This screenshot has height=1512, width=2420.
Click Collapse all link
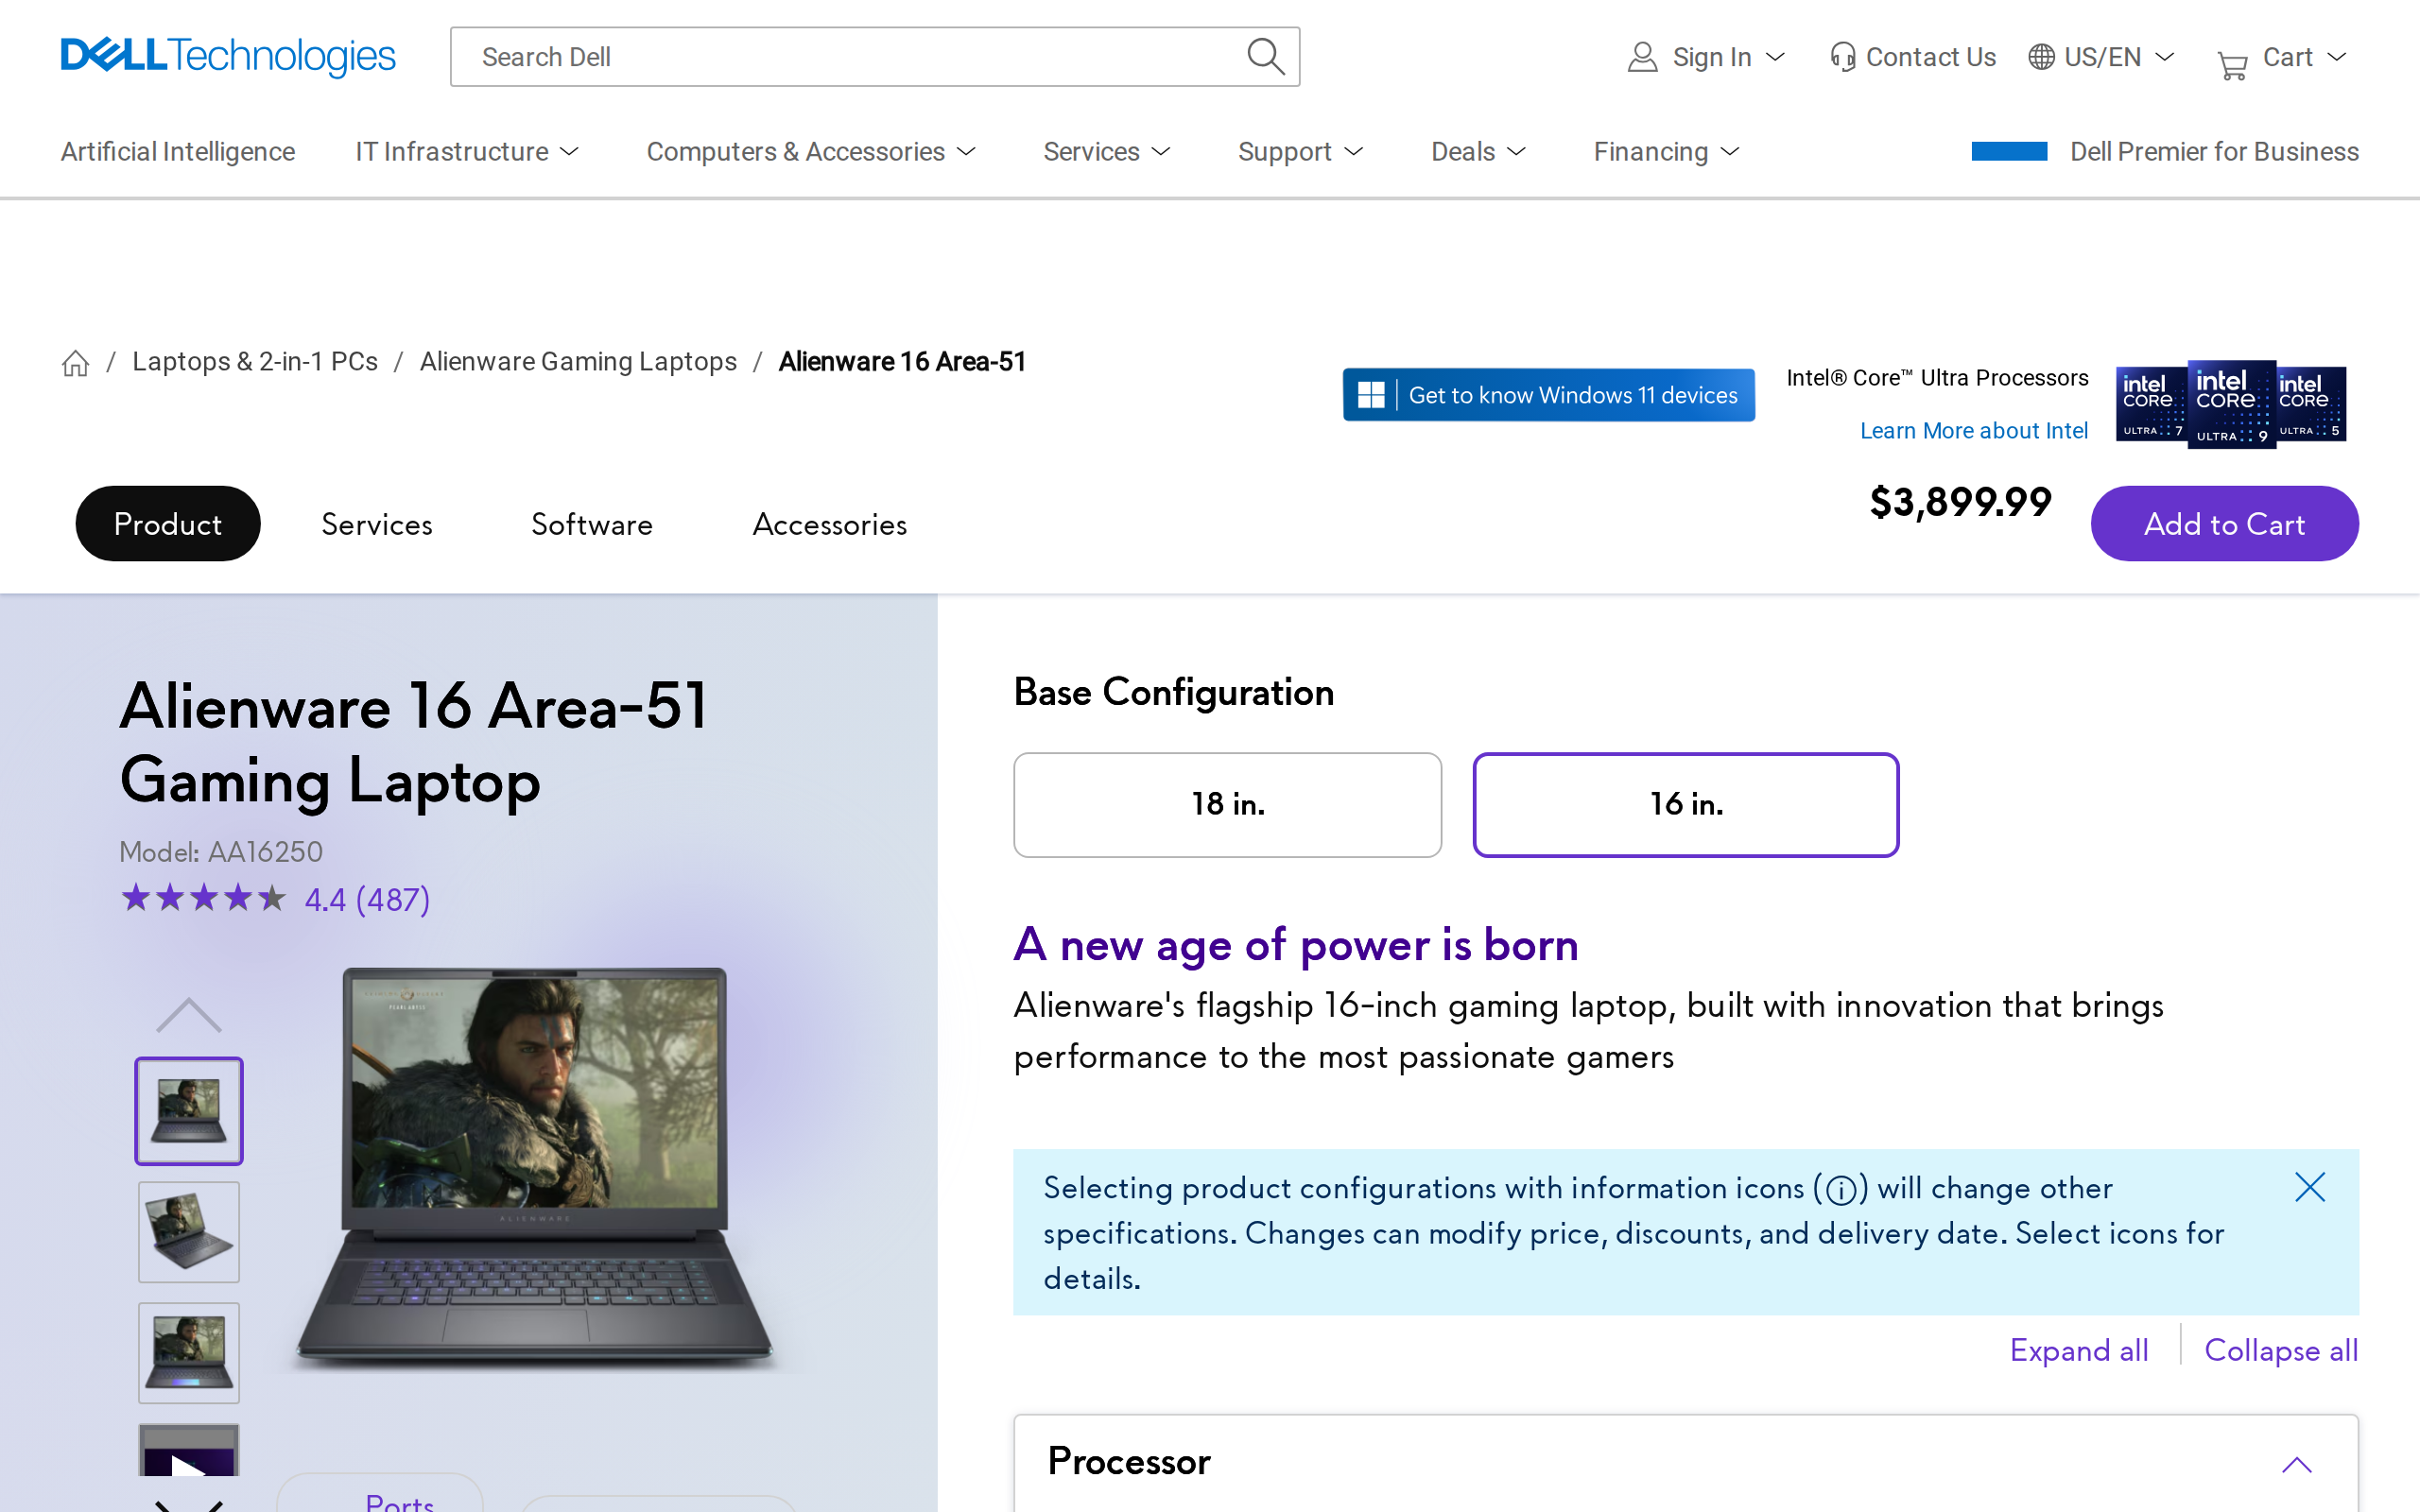point(2281,1351)
